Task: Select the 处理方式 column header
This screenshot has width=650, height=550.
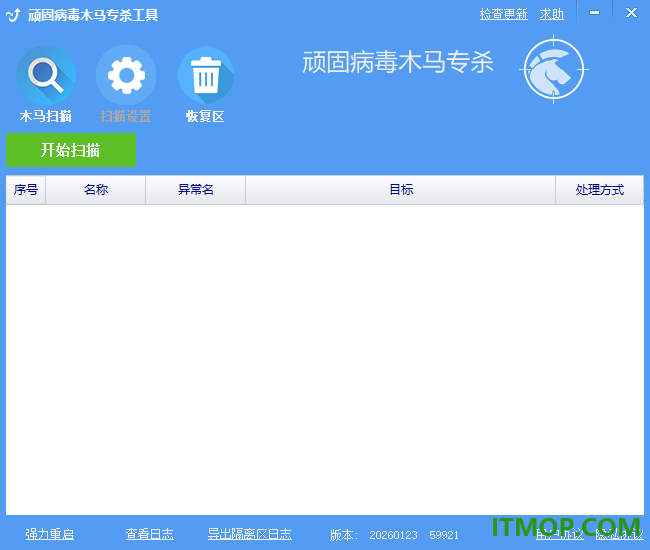Action: tap(600, 190)
